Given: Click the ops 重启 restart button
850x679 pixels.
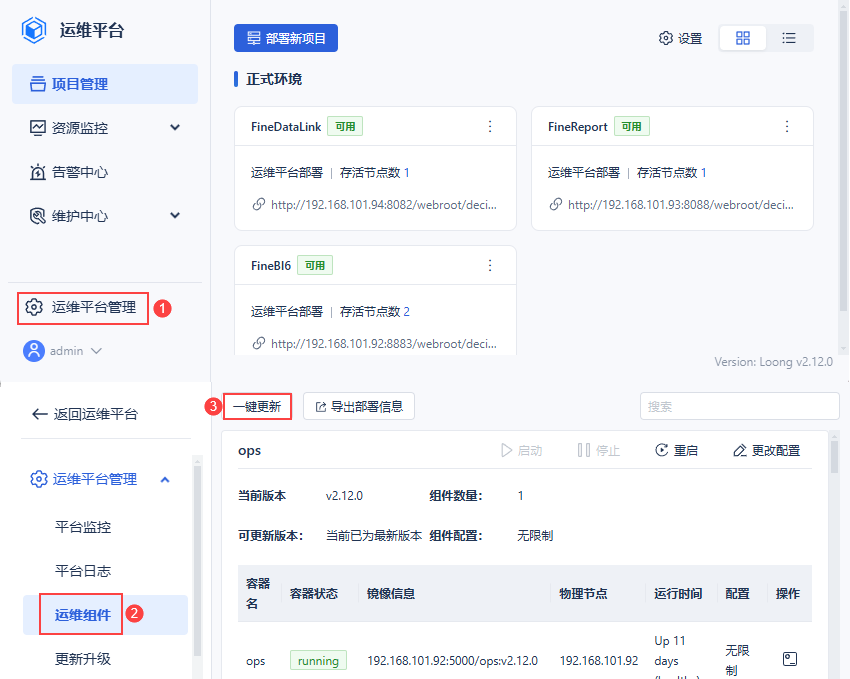Looking at the screenshot, I should (677, 450).
